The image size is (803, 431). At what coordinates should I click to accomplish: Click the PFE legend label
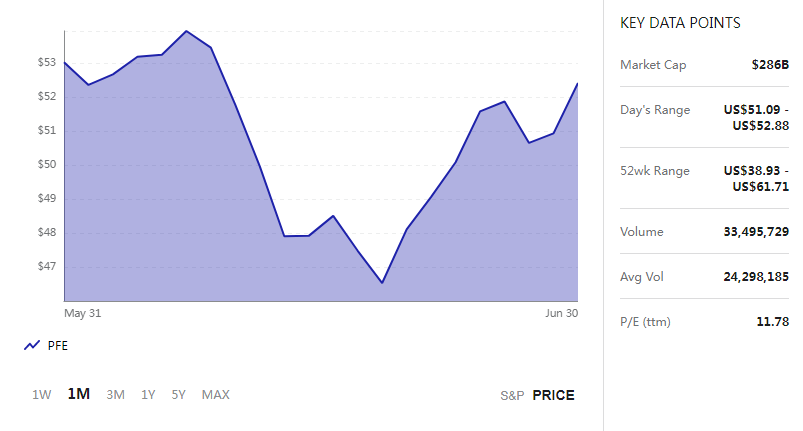(x=57, y=346)
